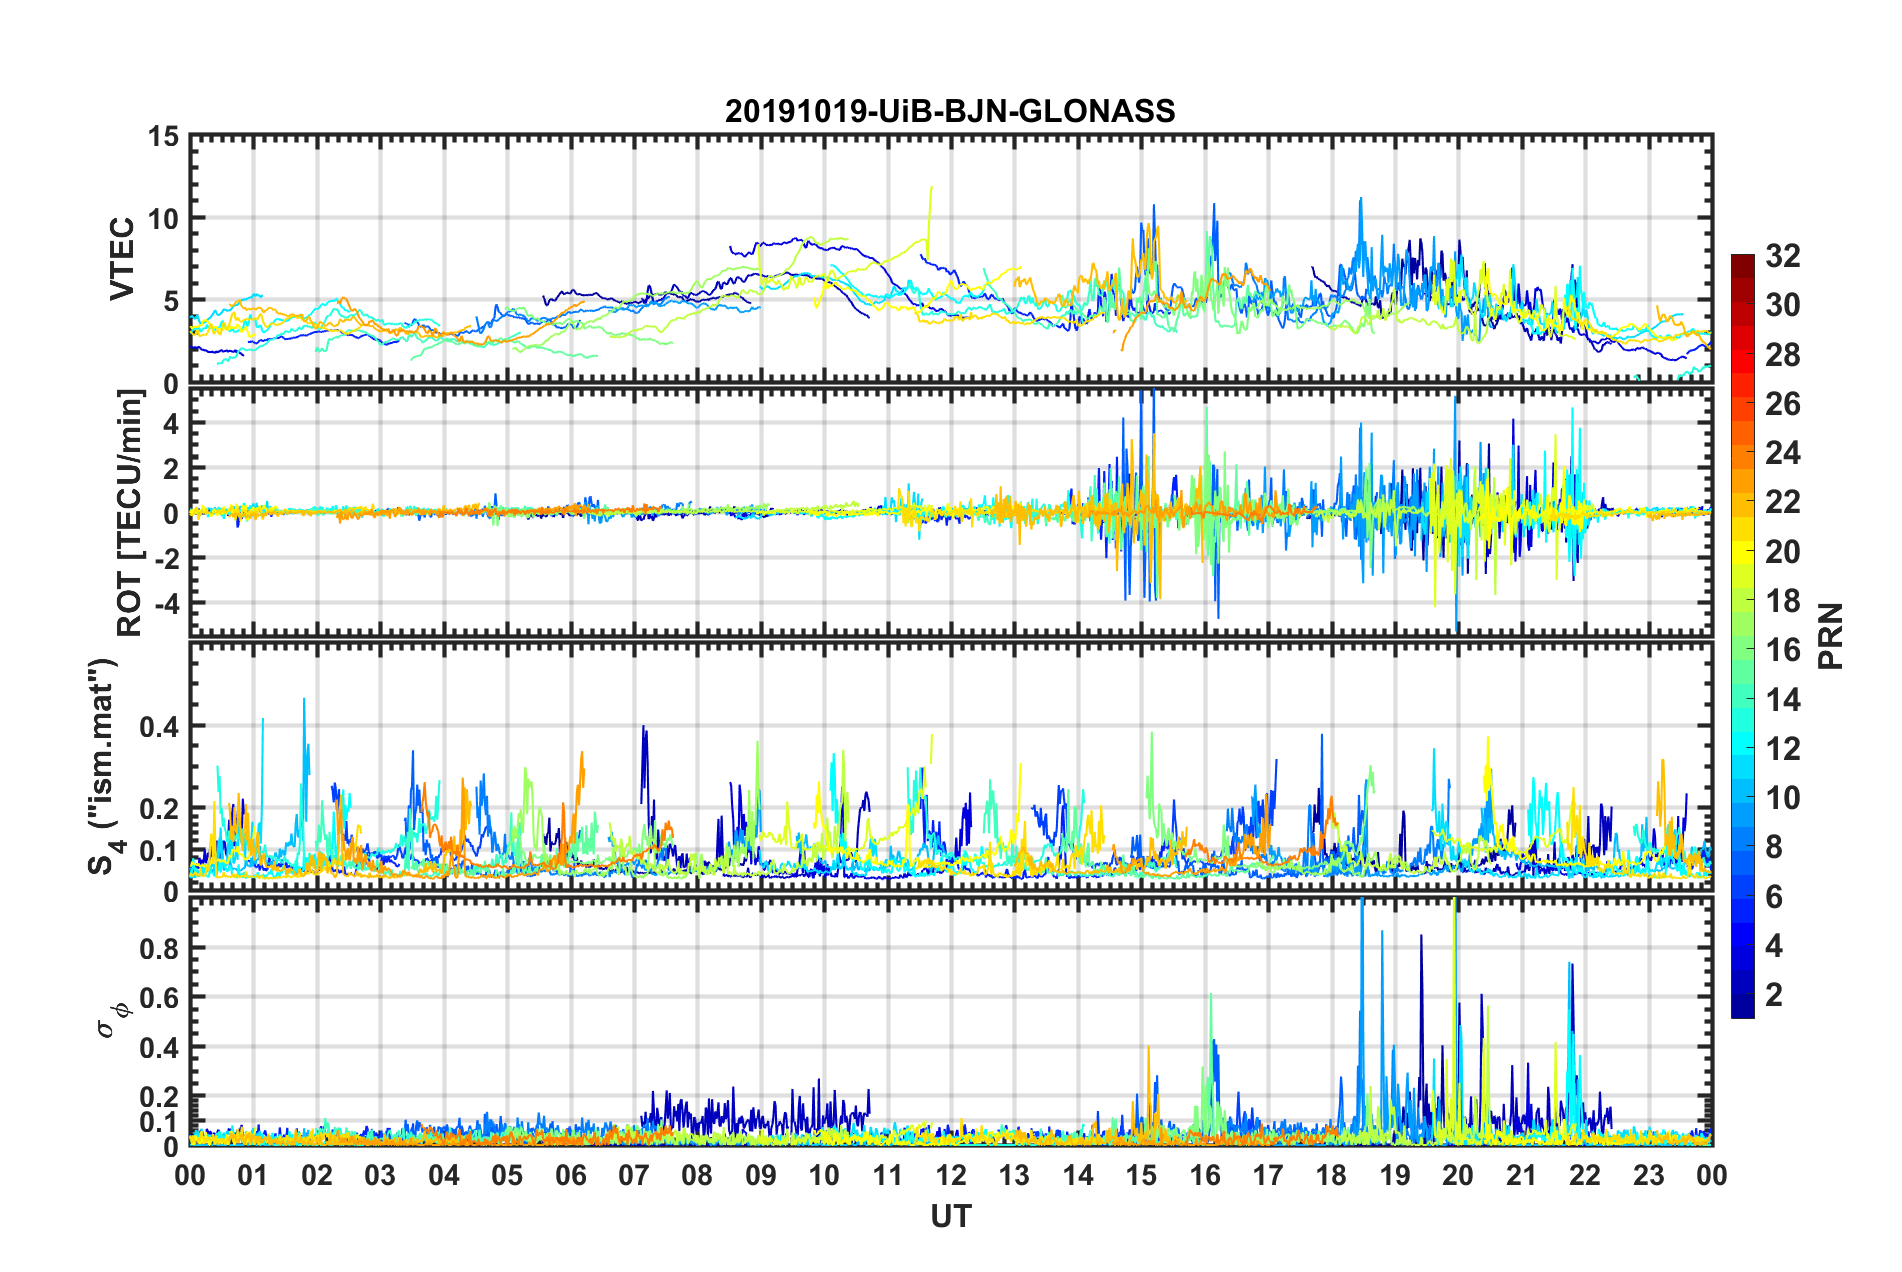Click the PRN color scale bar
Image resolution: width=1902 pixels, height=1272 pixels.
(x=1743, y=636)
